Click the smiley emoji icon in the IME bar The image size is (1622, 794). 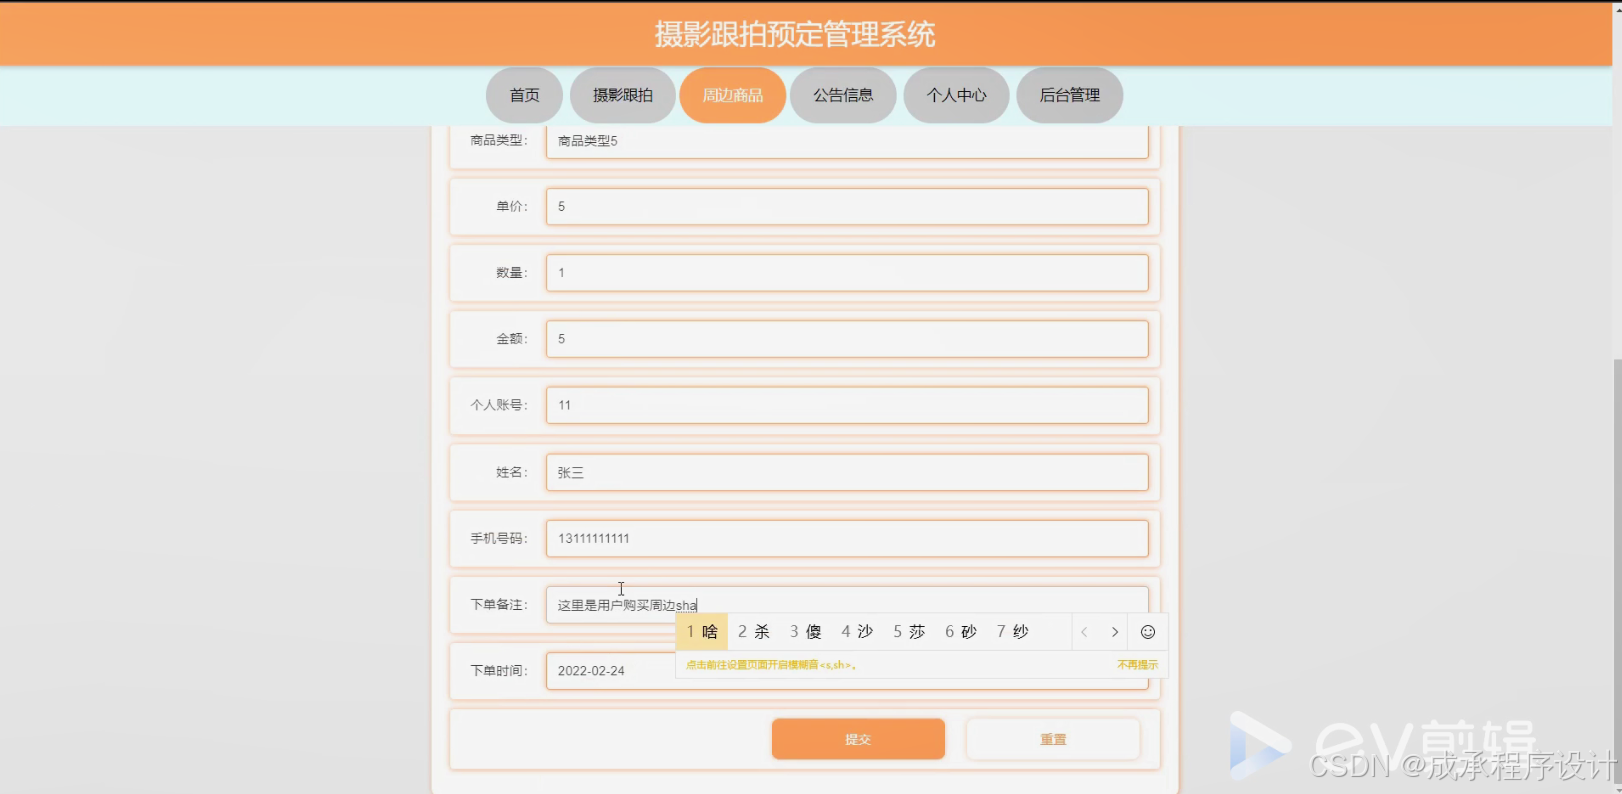(x=1147, y=631)
